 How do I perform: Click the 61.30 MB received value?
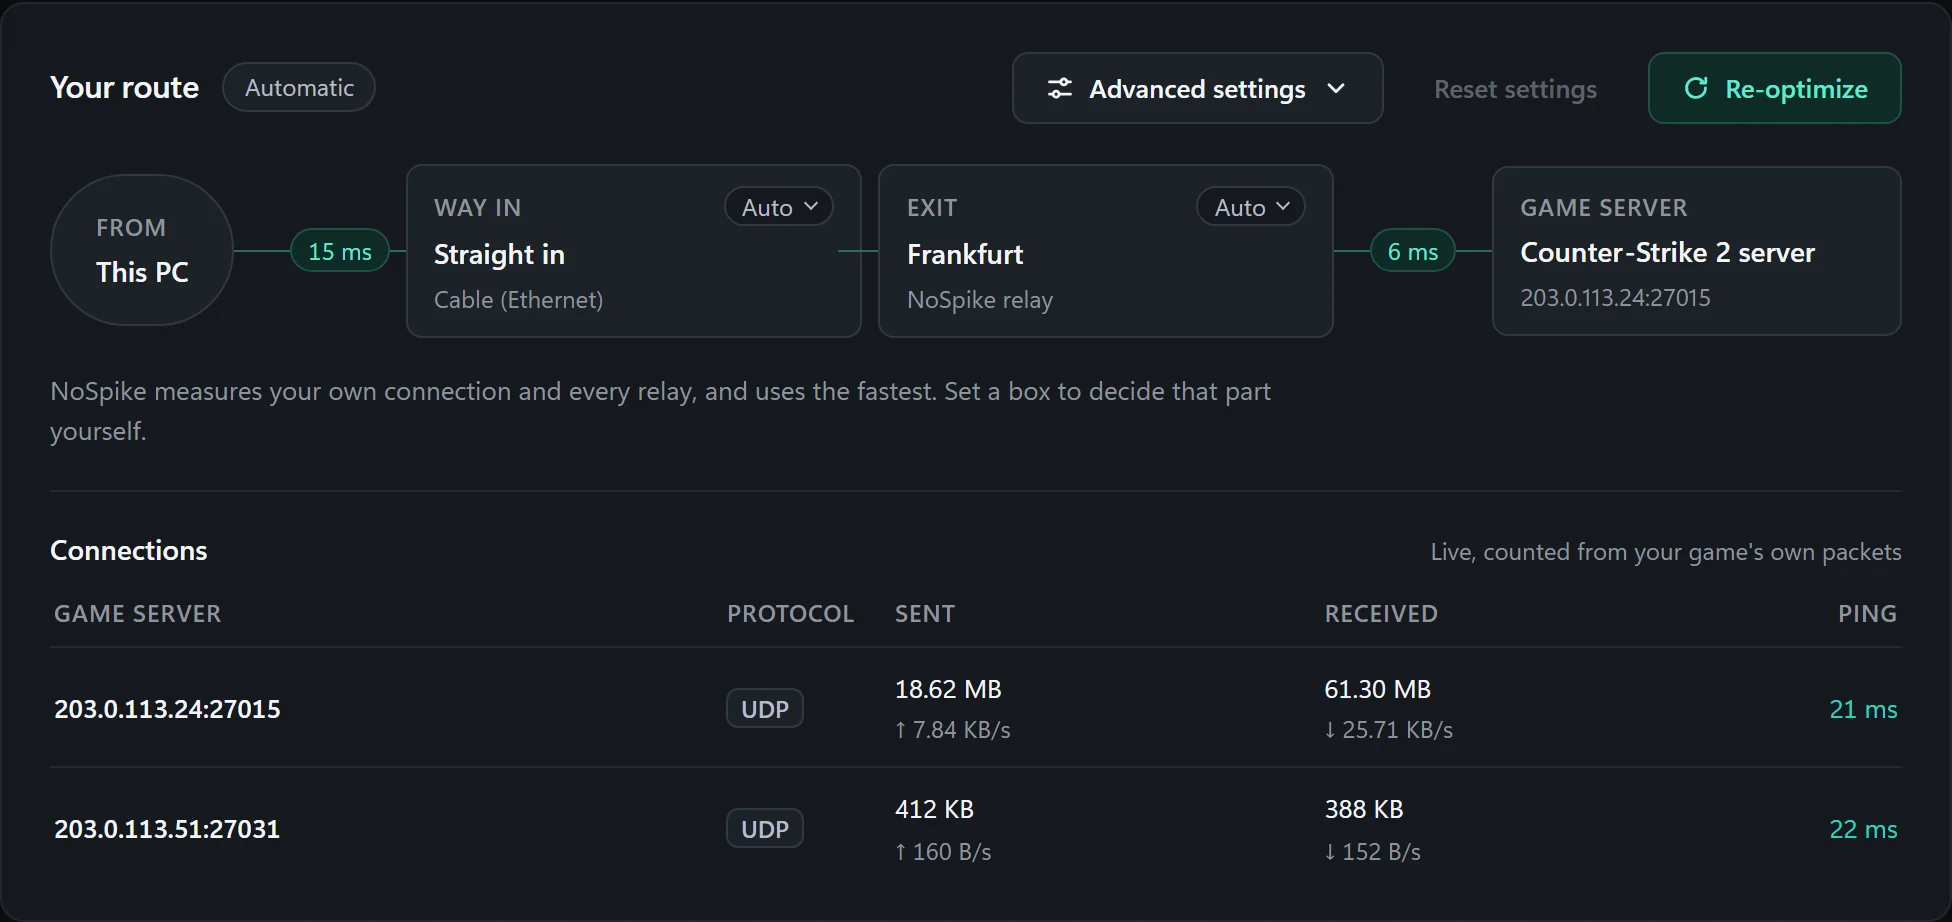[x=1378, y=689]
